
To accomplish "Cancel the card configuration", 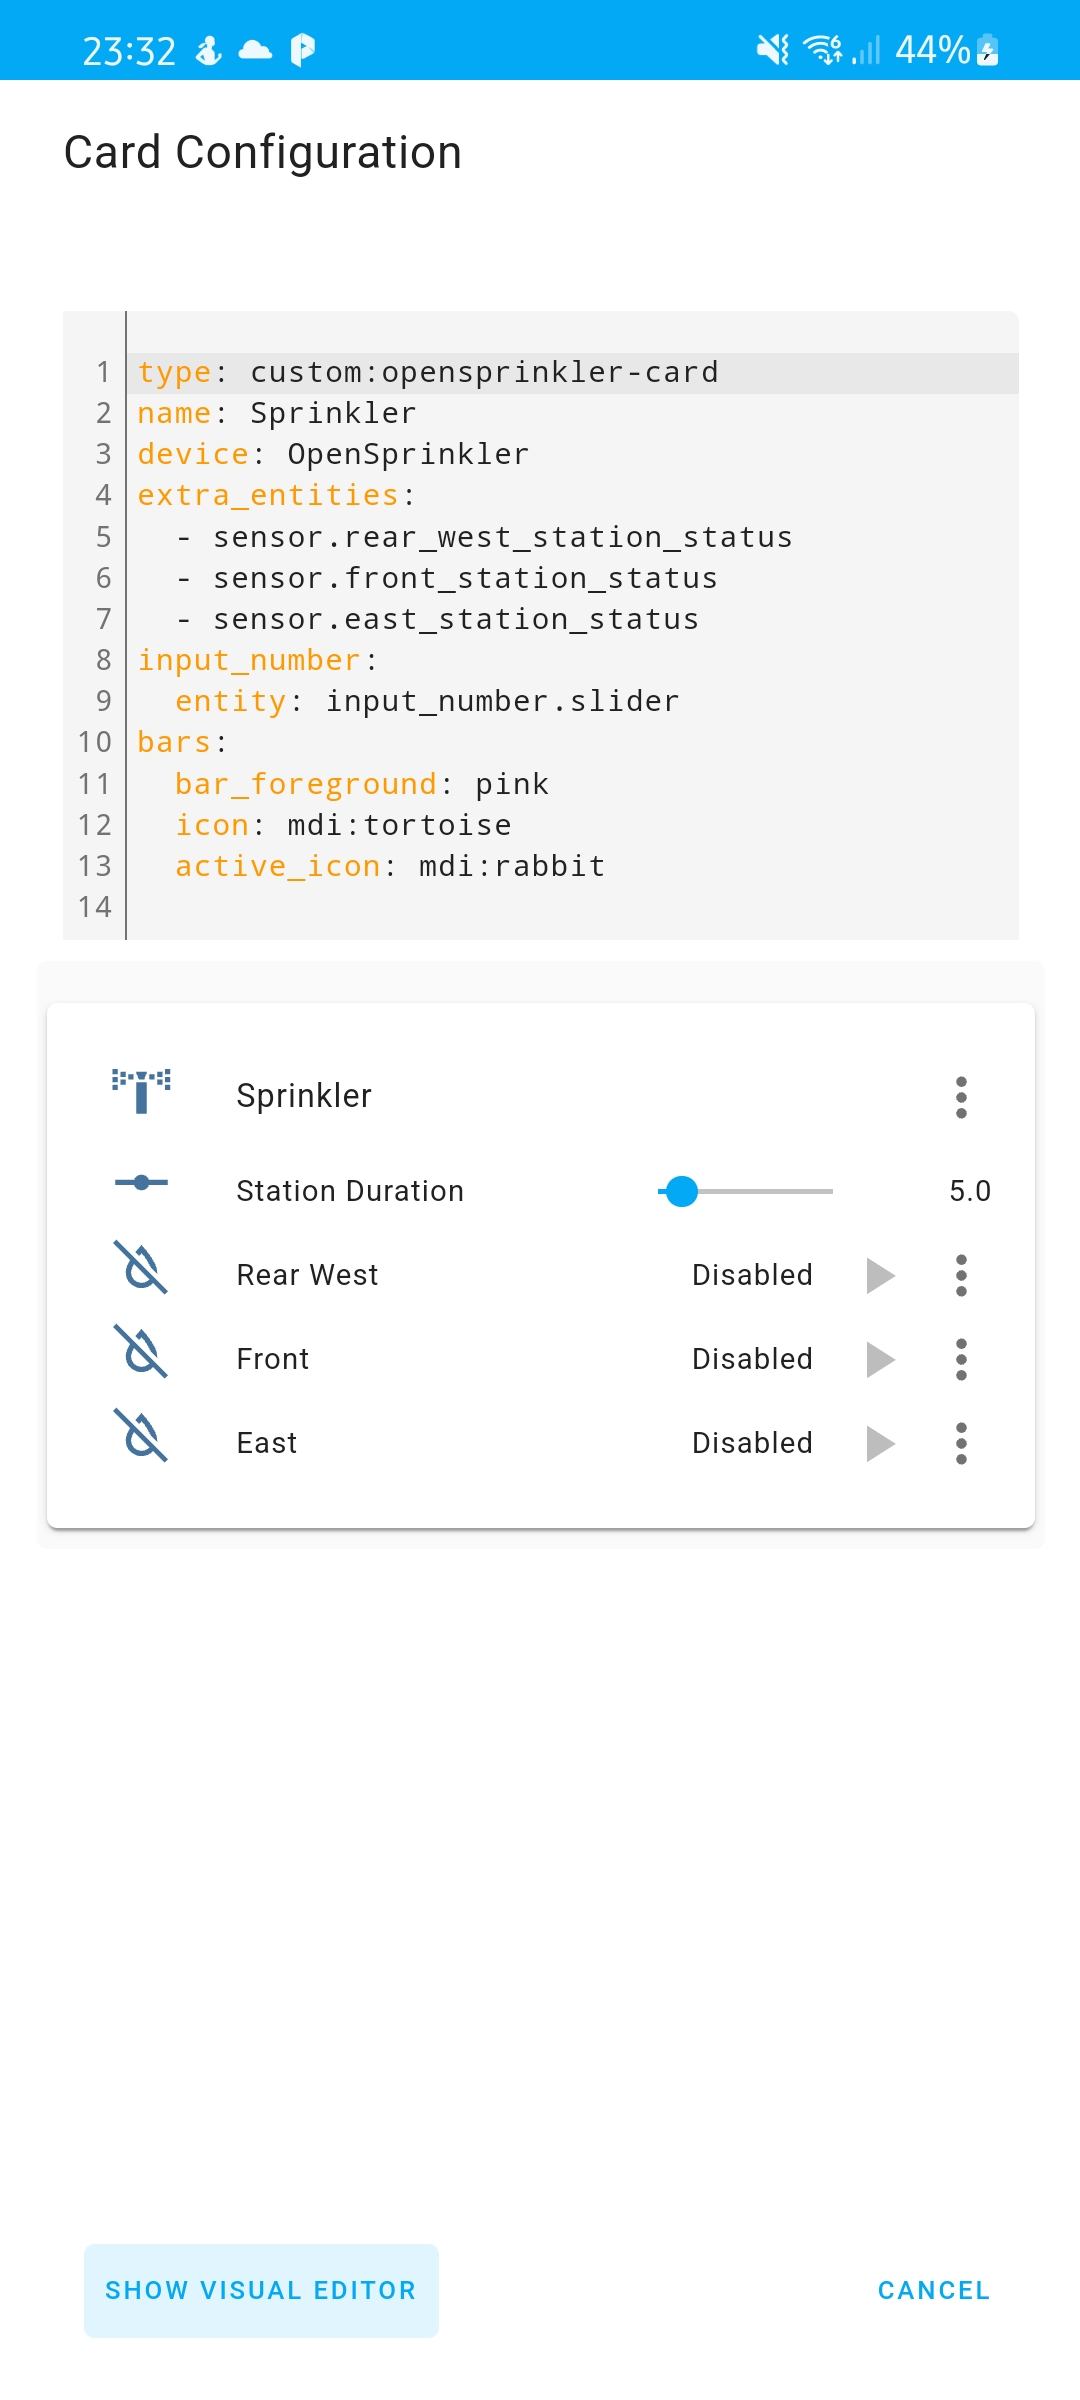I will (x=932, y=2290).
